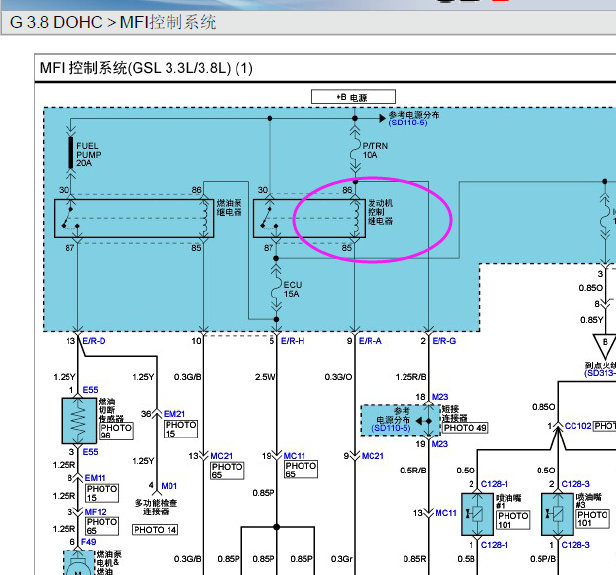
Task: Open the M23 link at pin 19
Action: [x=440, y=444]
